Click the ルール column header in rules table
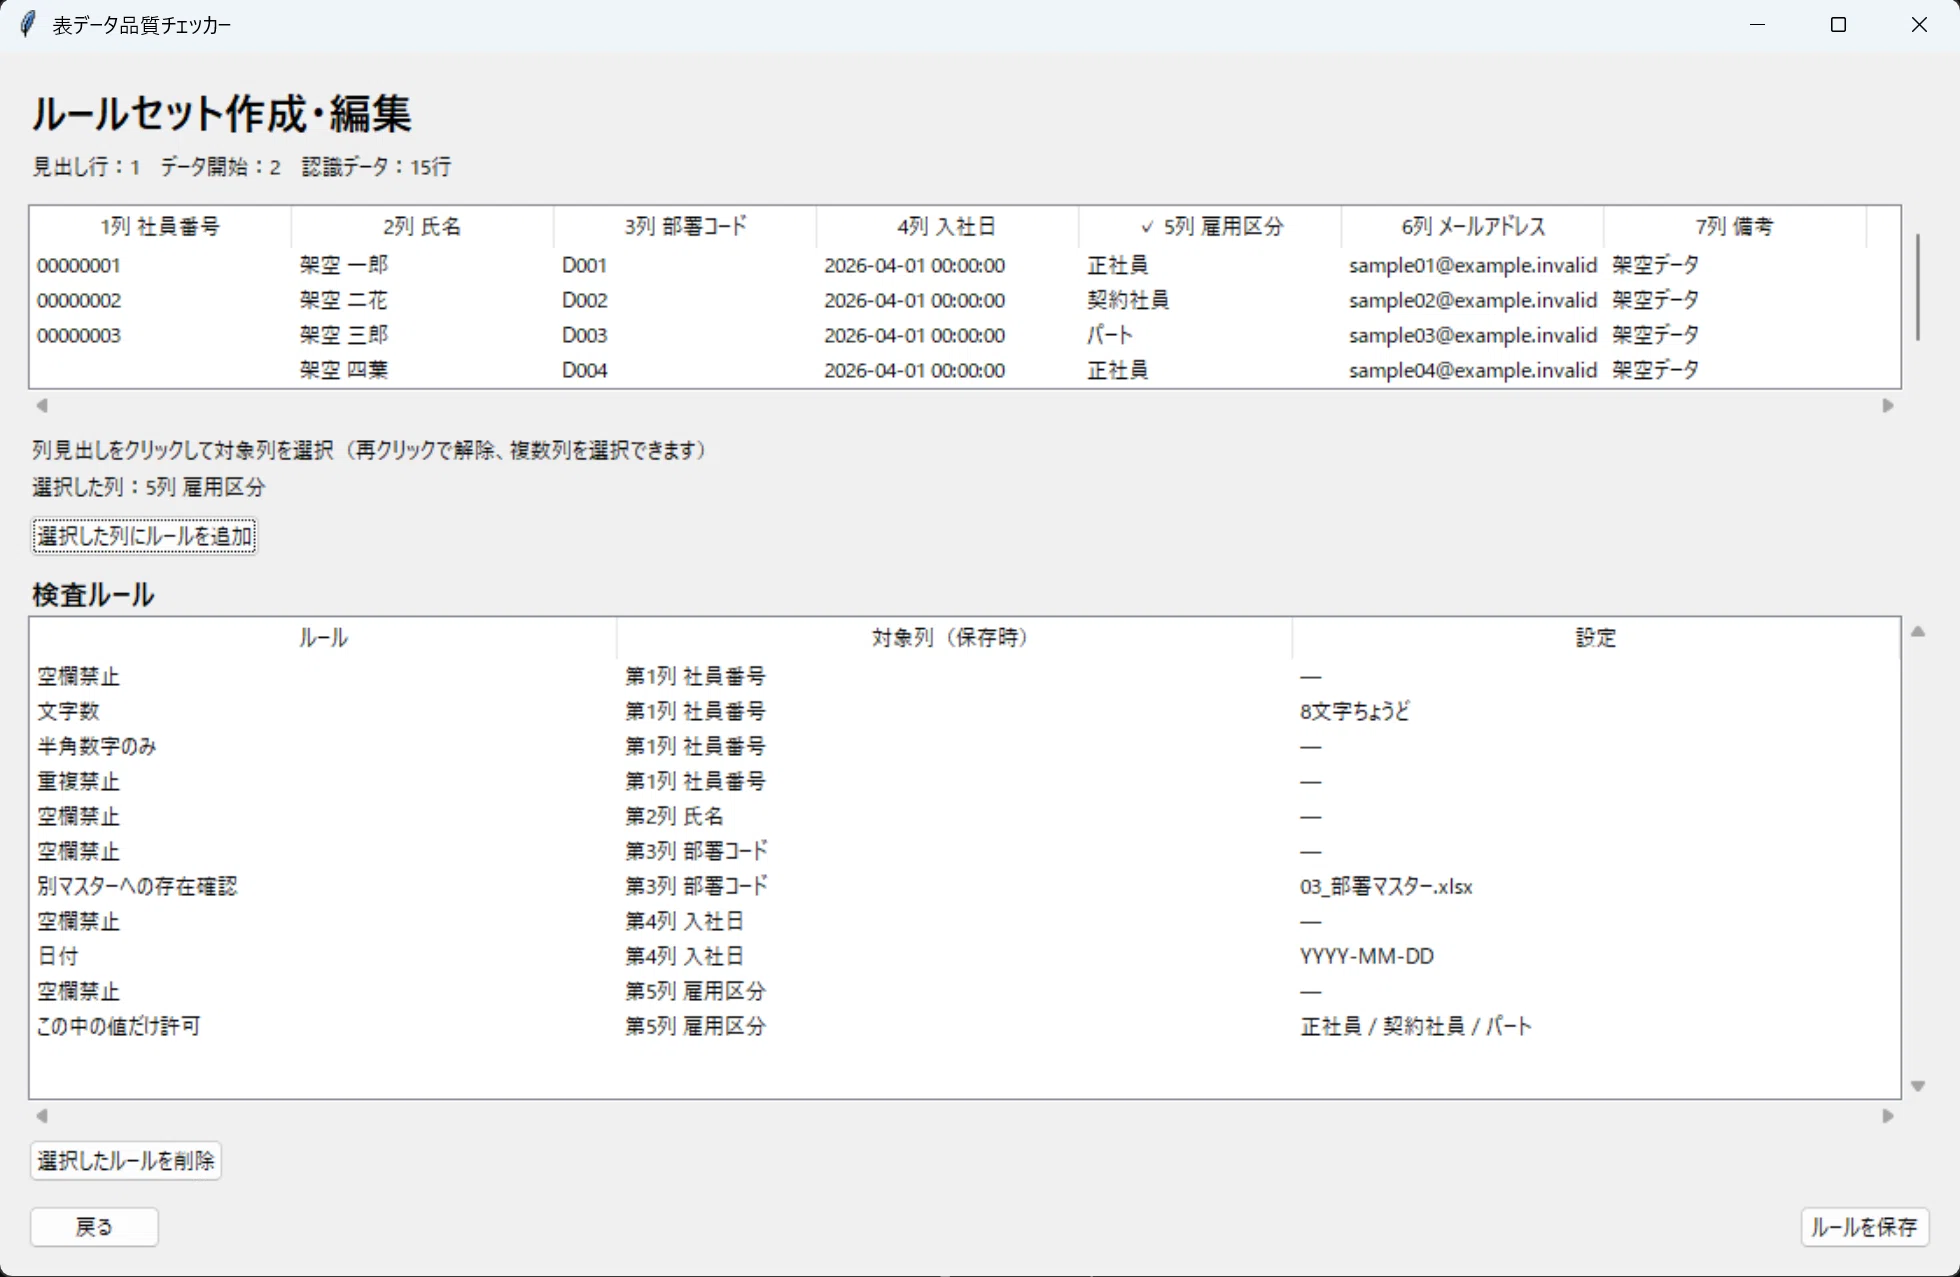Screen dimensions: 1960x1277 click(x=323, y=638)
